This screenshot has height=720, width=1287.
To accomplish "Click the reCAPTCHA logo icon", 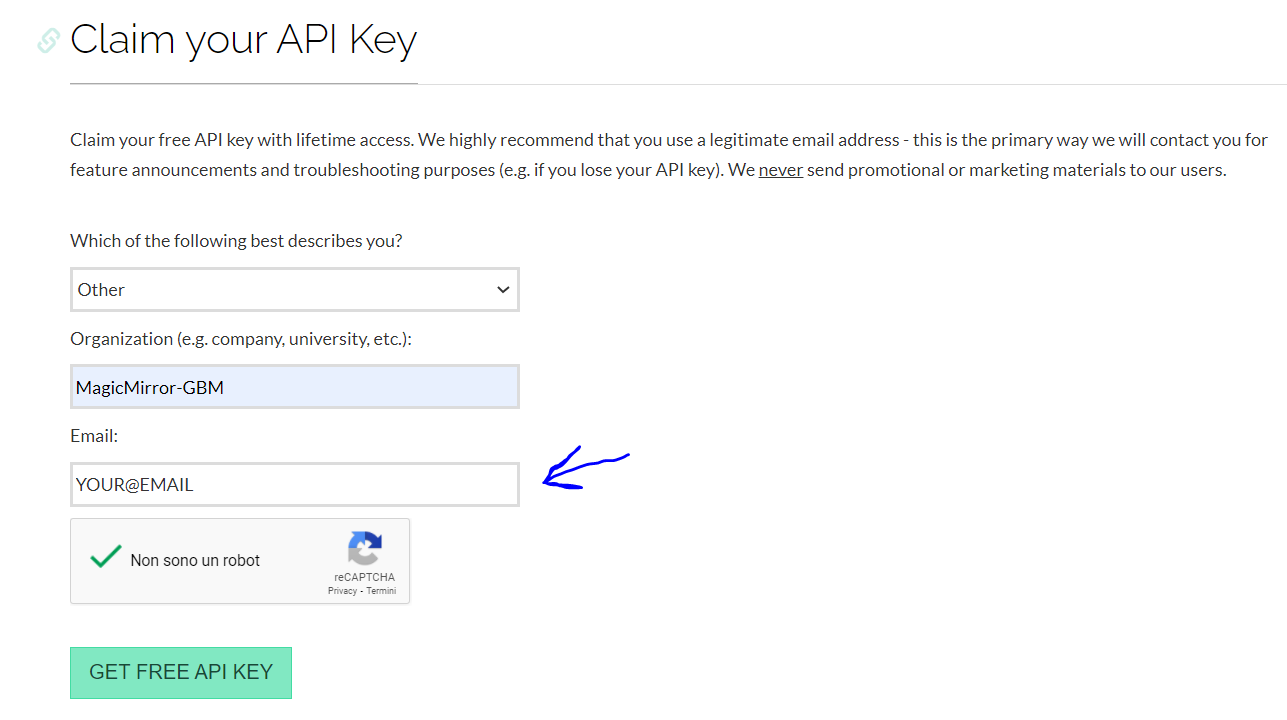I will point(365,548).
